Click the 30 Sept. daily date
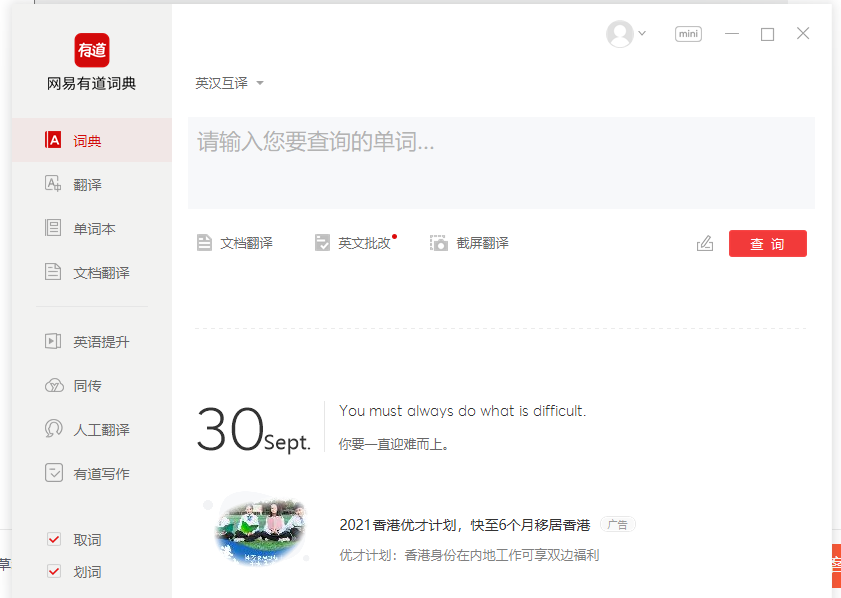 [x=253, y=429]
